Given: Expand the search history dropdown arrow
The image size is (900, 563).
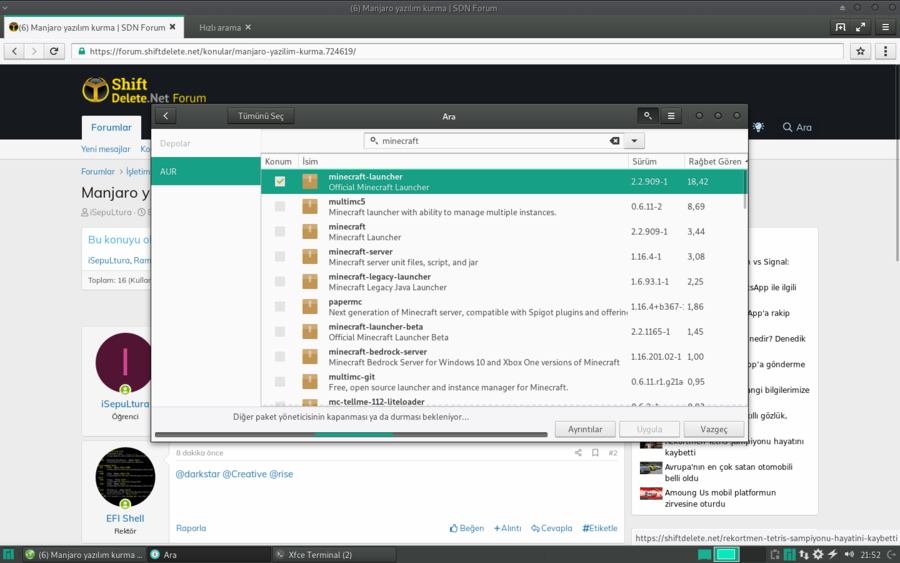Looking at the screenshot, I should [635, 141].
